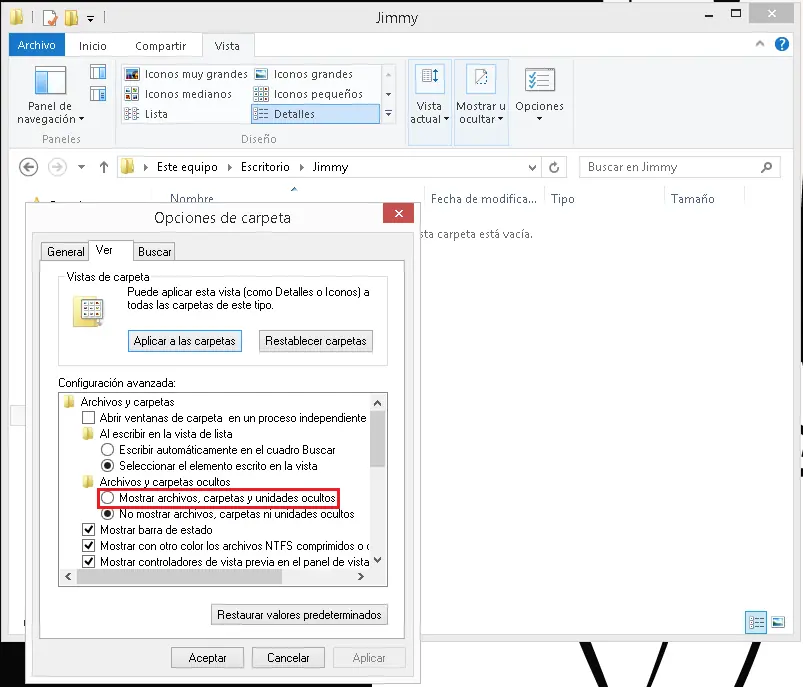Select Escribir automáticamente en el cuadro Buscar
803x687 pixels.
[x=108, y=450]
